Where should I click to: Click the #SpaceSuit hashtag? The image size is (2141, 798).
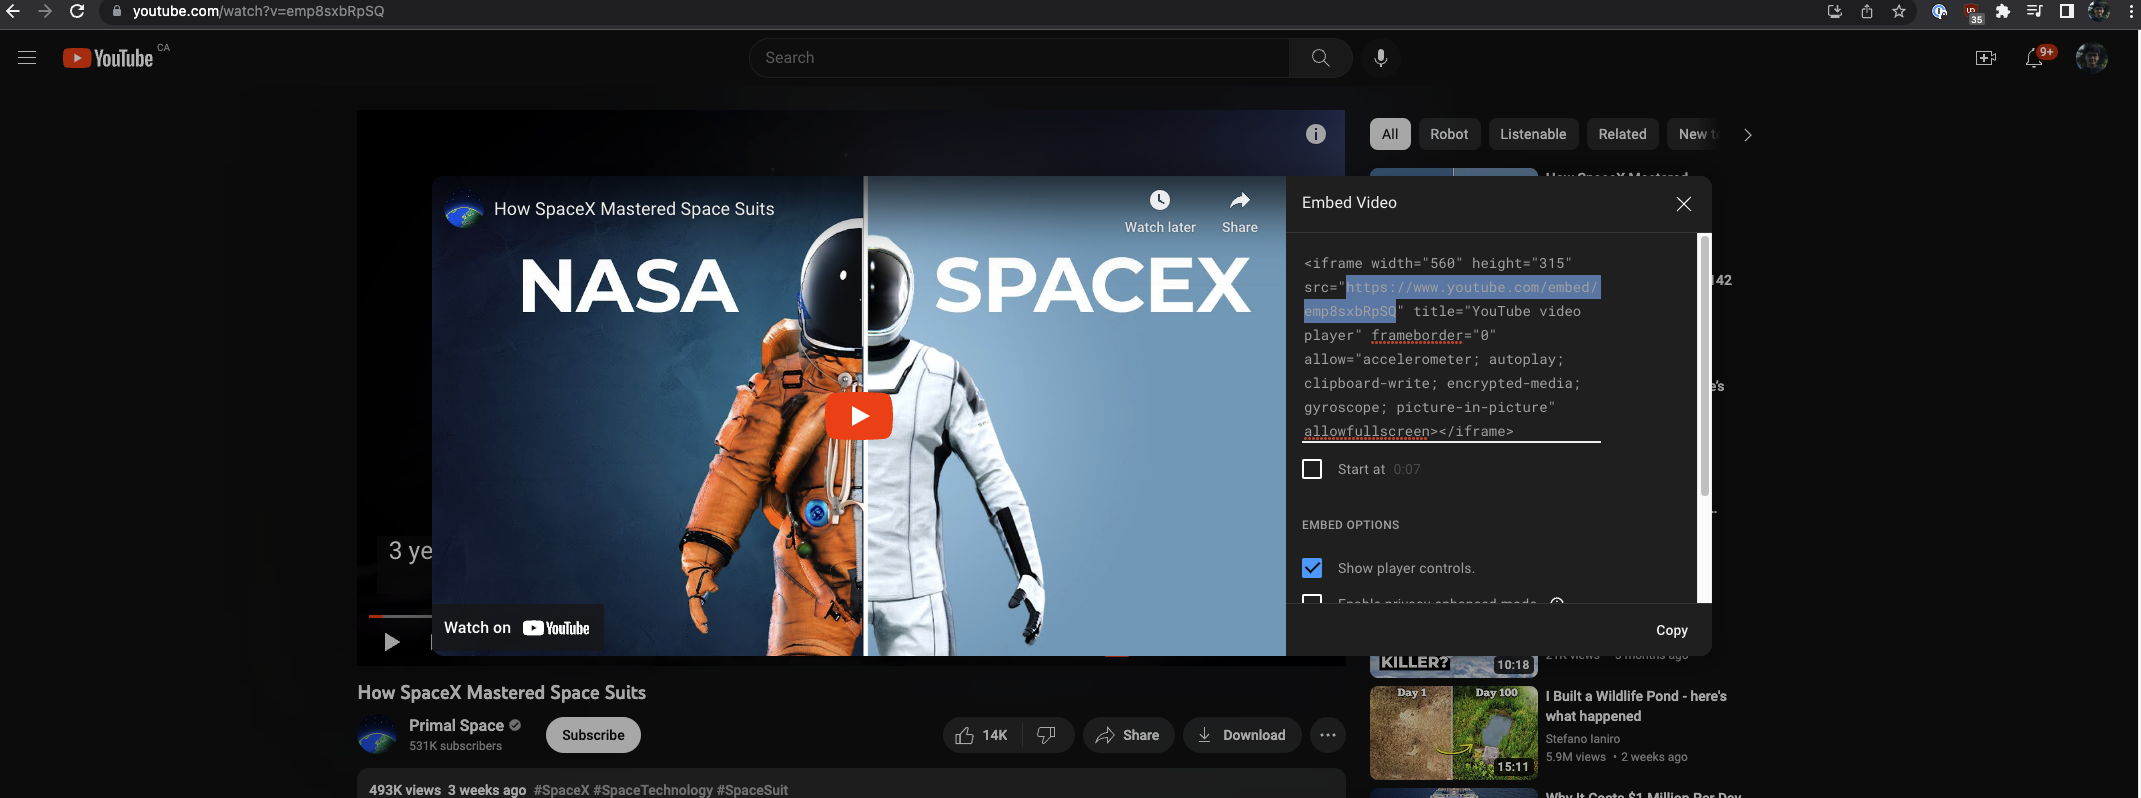[752, 790]
